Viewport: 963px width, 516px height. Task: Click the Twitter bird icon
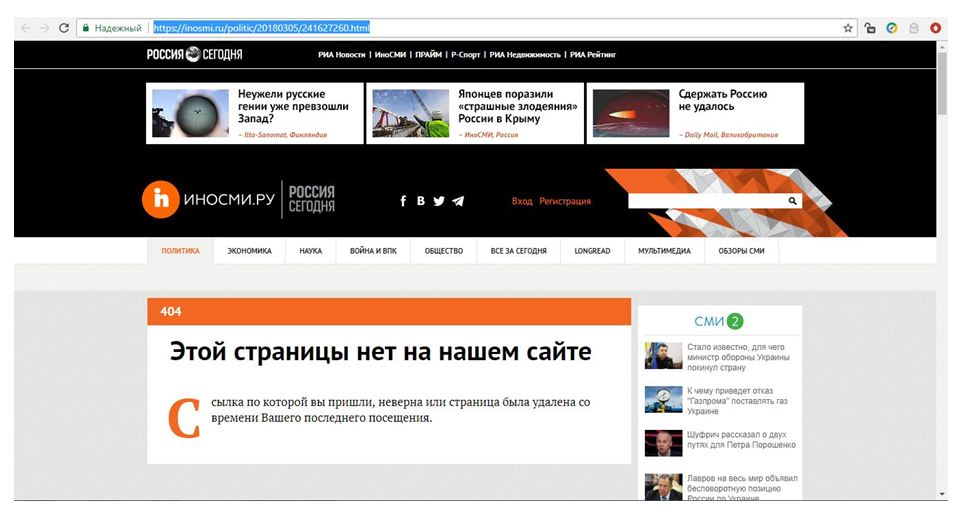pyautogui.click(x=439, y=201)
